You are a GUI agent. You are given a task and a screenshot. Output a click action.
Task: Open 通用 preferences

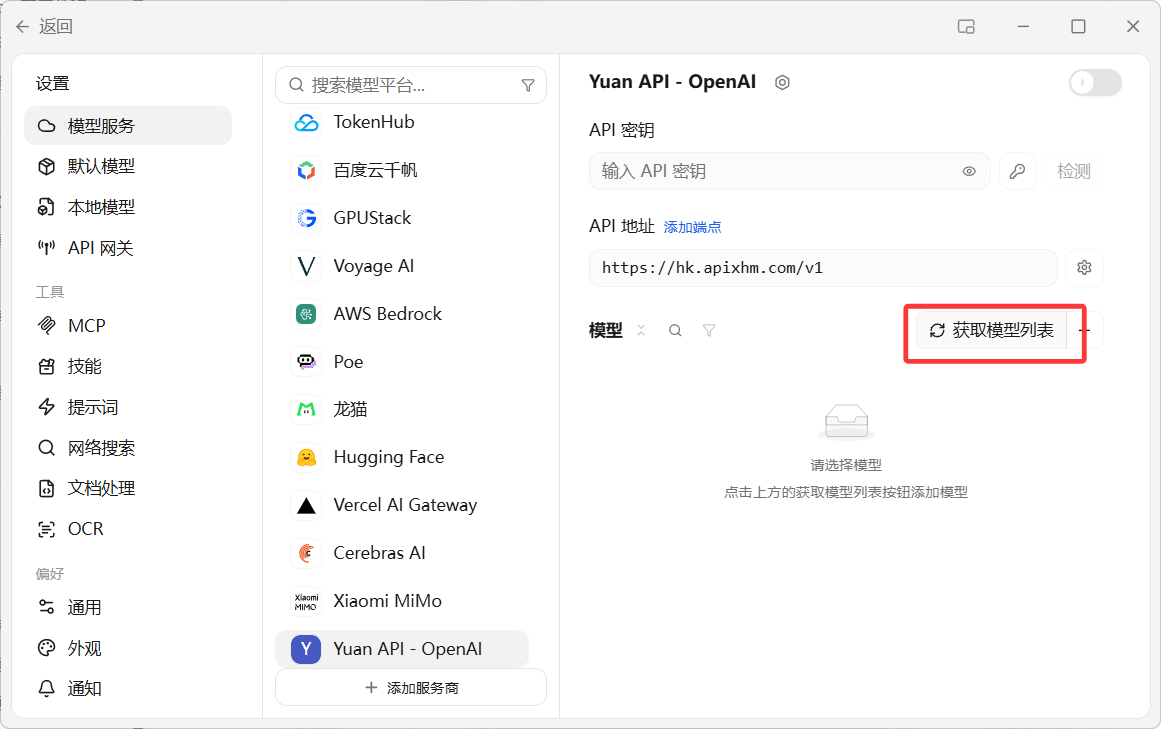pos(128,608)
